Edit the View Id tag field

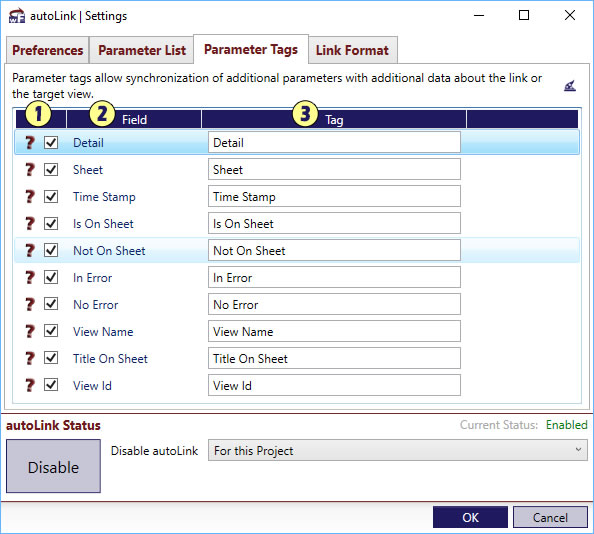click(334, 385)
